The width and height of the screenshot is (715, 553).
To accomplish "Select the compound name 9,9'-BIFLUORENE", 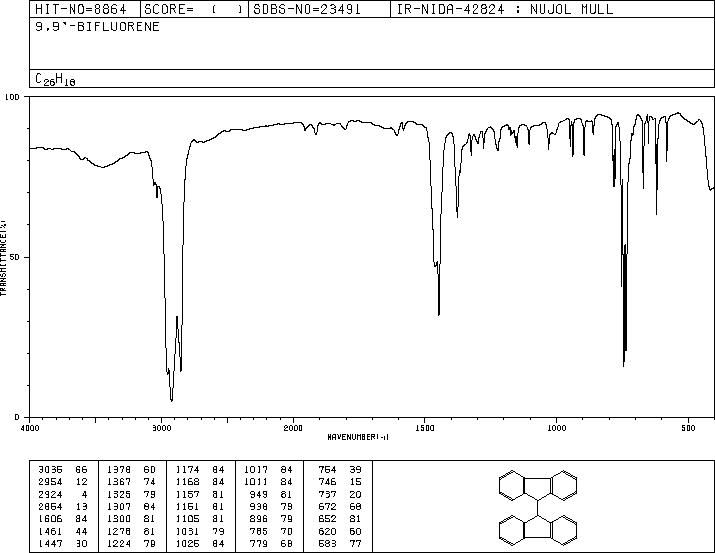I will click(x=98, y=26).
